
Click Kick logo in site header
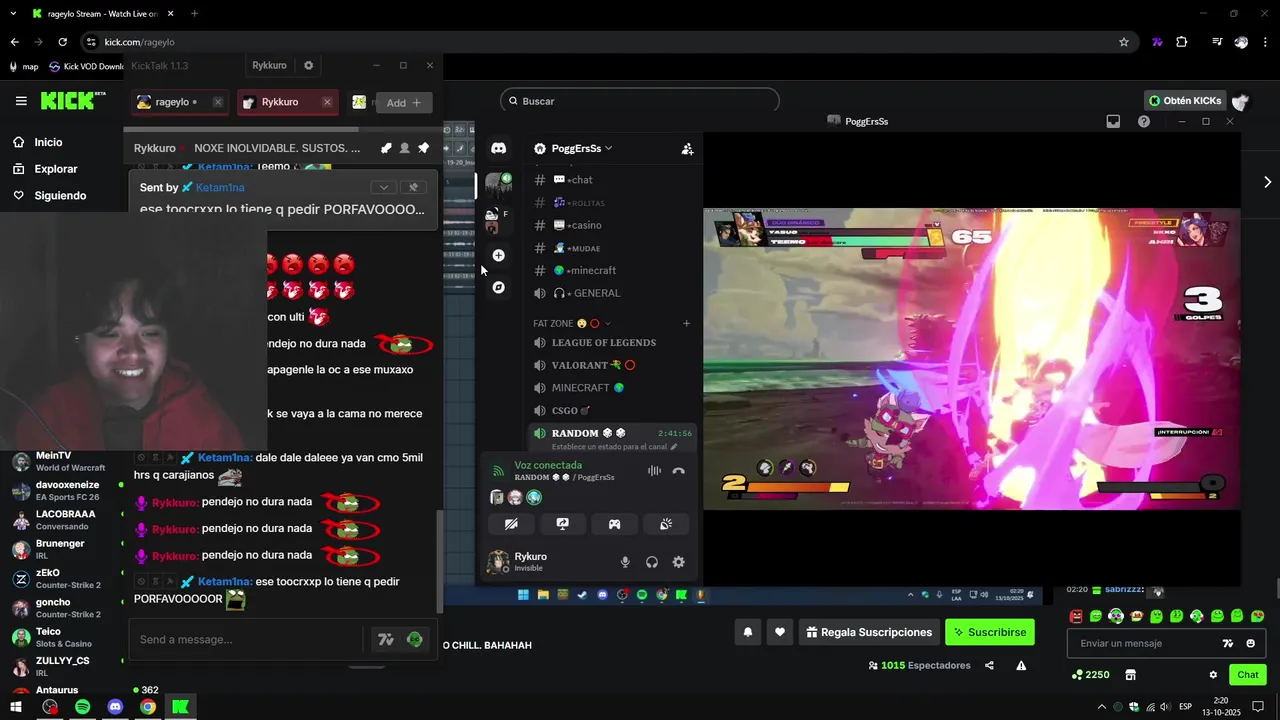tap(73, 101)
